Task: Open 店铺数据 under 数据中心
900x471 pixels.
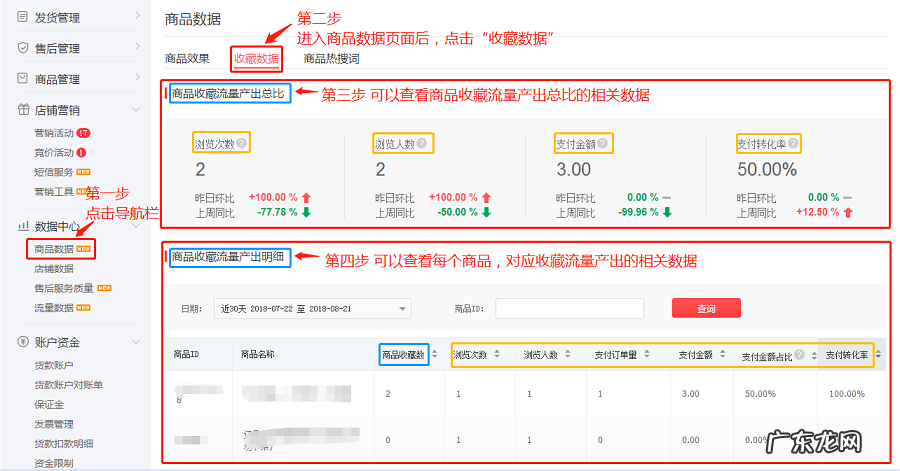Action: (x=54, y=268)
